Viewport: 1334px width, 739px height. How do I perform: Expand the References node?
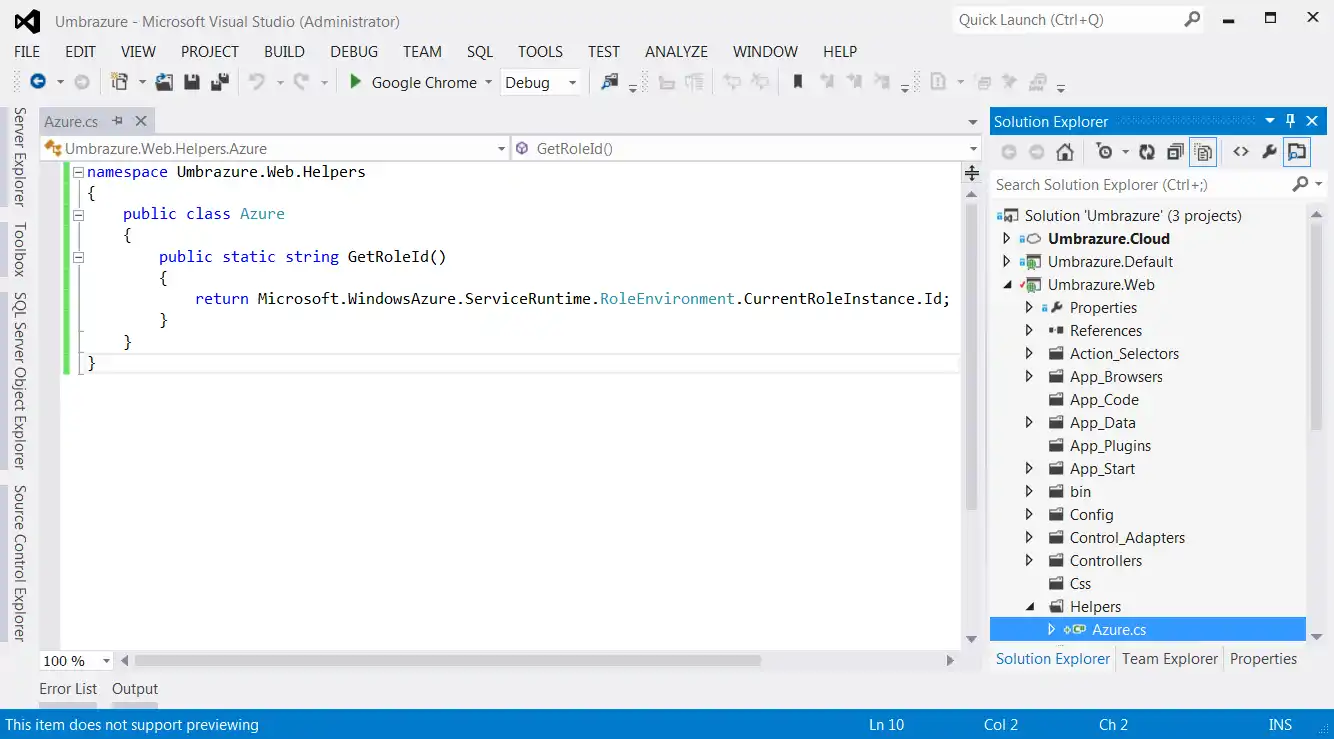pyautogui.click(x=1029, y=331)
